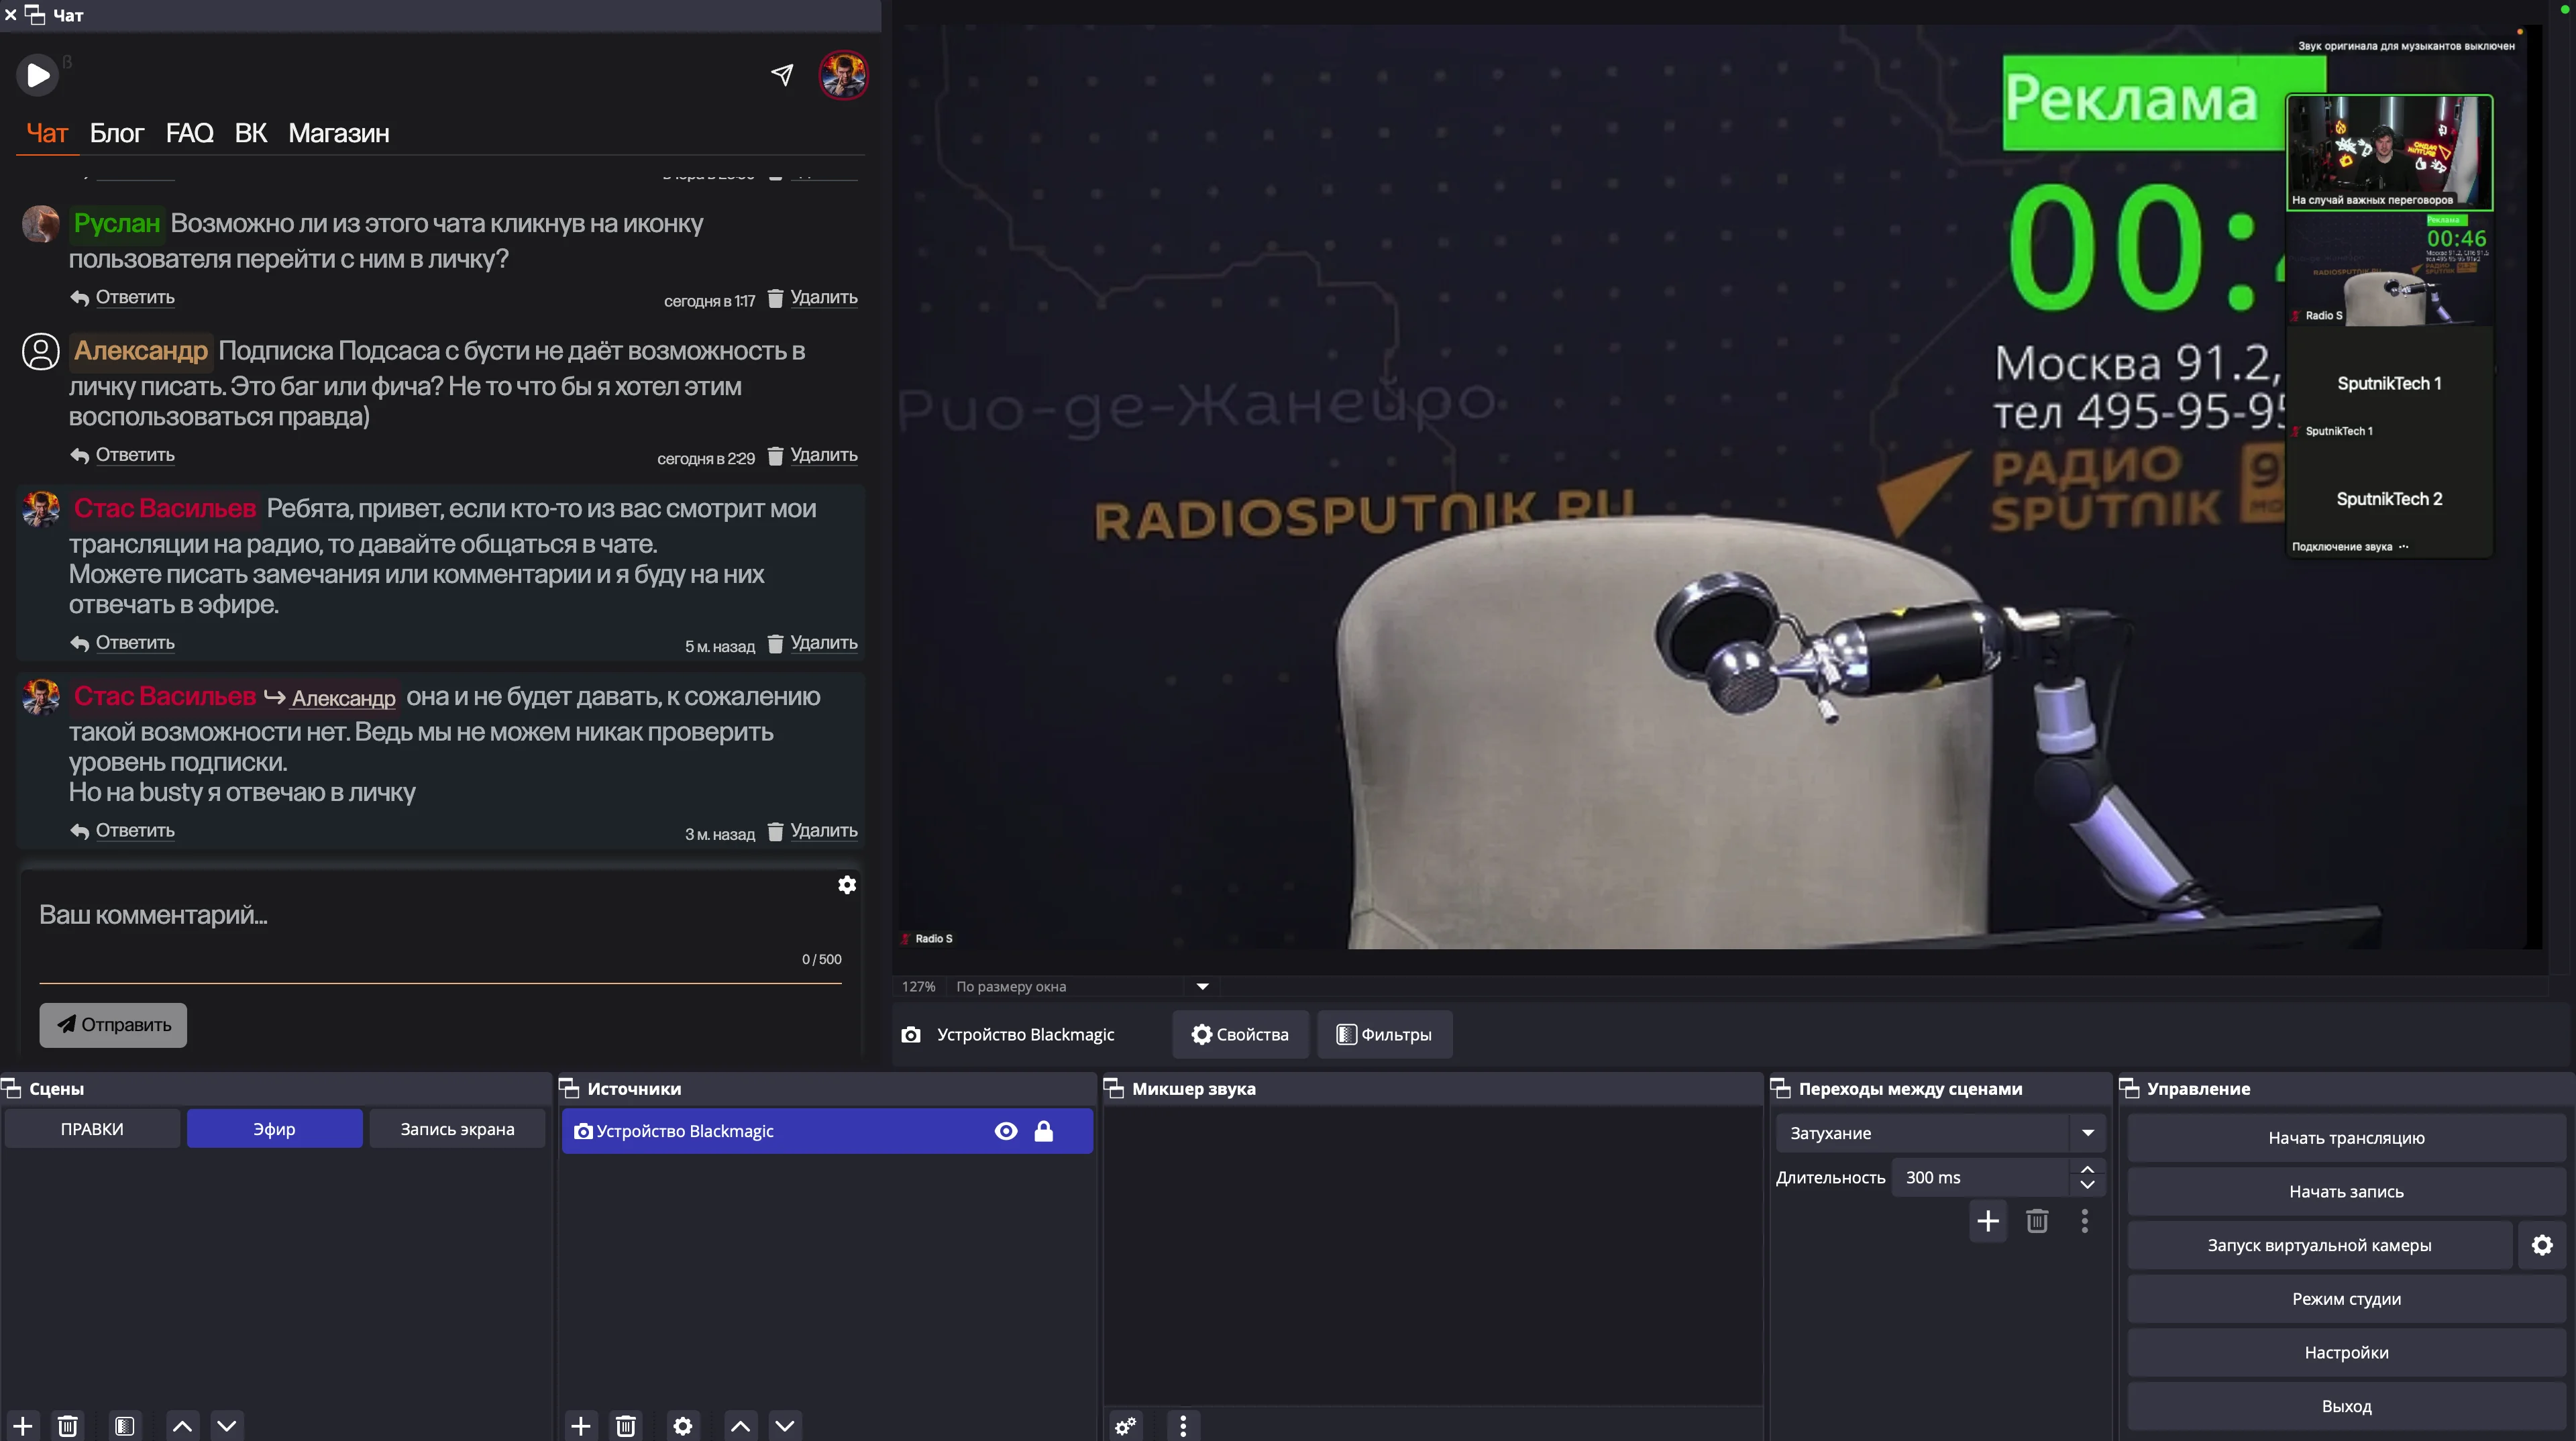Image resolution: width=2576 pixels, height=1441 pixels.
Task: Select the ПРАВКИ scene
Action: pyautogui.click(x=92, y=1129)
